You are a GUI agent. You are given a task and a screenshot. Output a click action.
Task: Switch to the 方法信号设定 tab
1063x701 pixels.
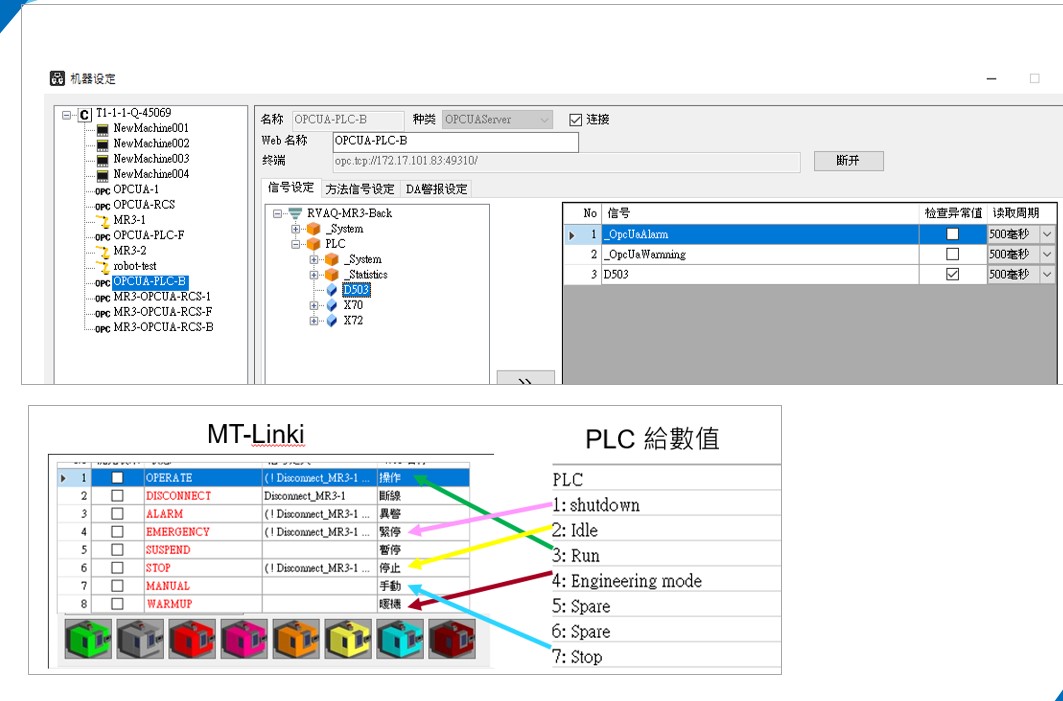[360, 189]
